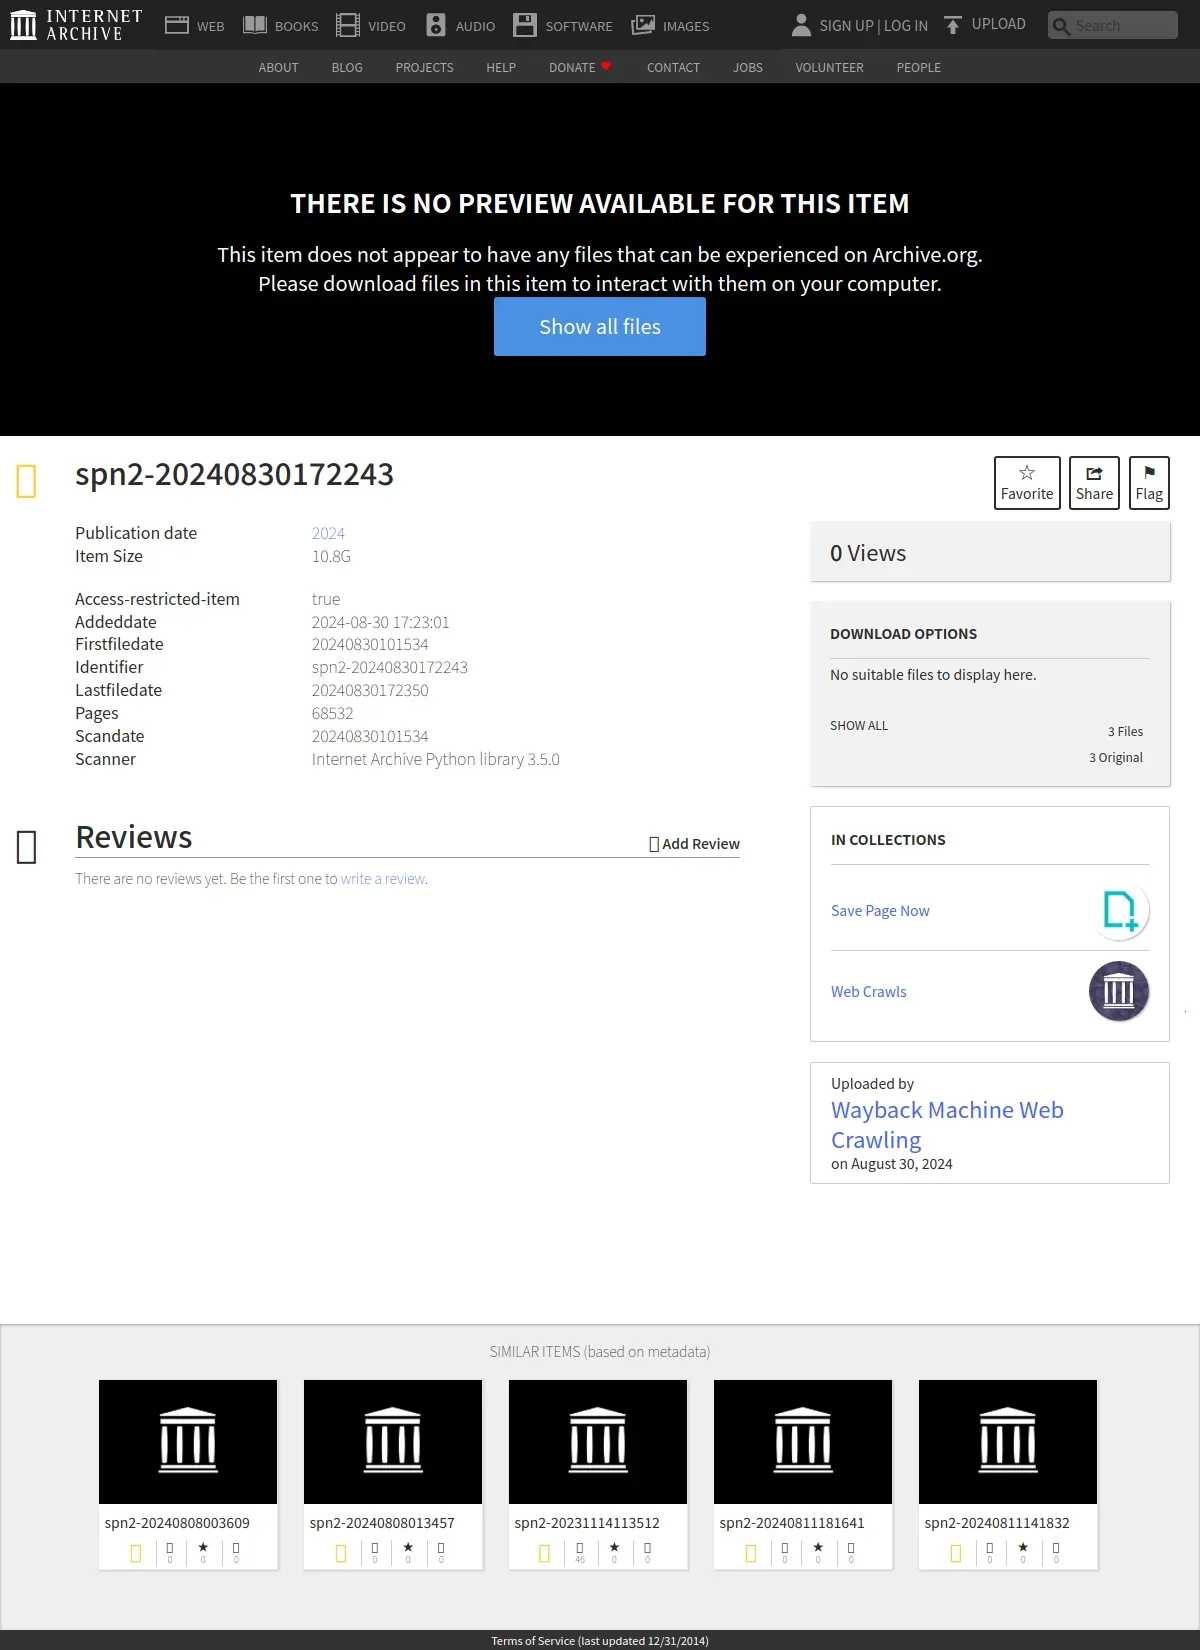Click the Lastfiledate value 20240830172350
This screenshot has width=1200, height=1650.
coord(370,691)
